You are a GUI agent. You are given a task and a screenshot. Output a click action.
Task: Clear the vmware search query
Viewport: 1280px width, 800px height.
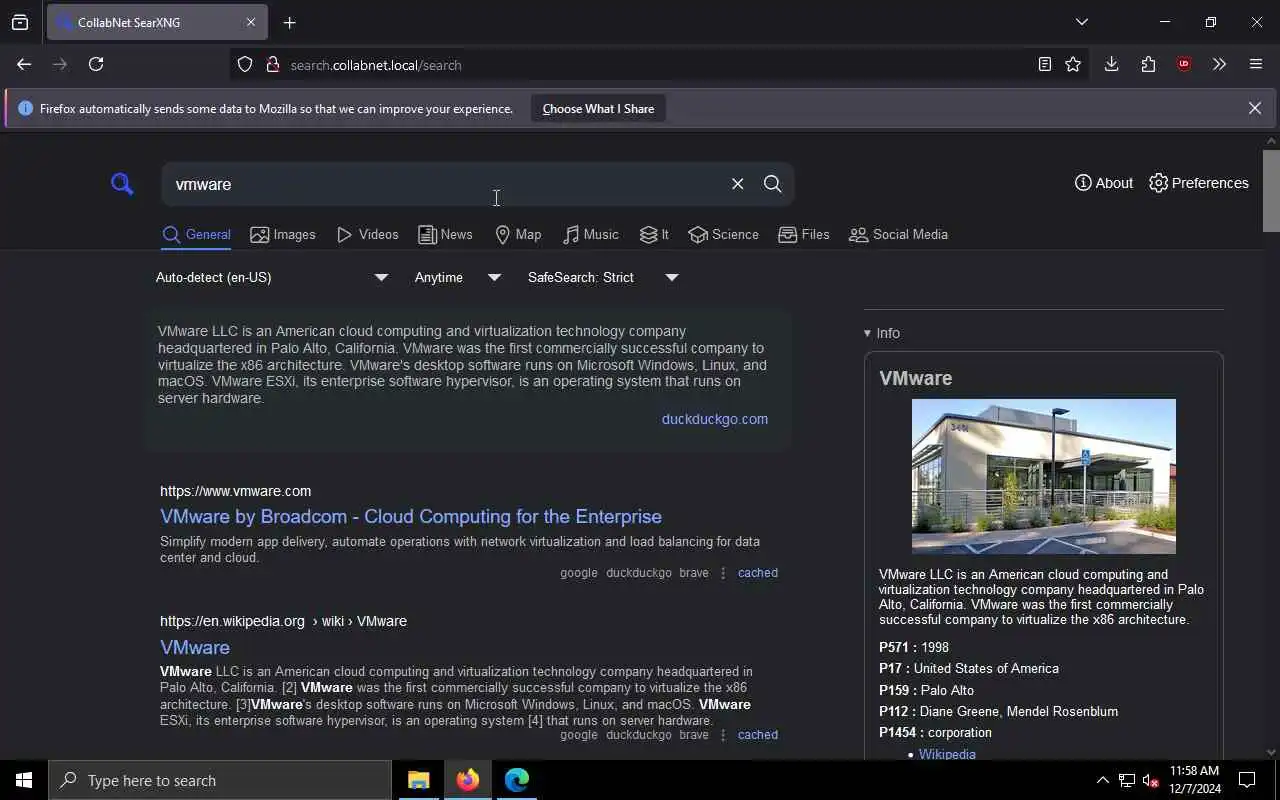(x=737, y=184)
